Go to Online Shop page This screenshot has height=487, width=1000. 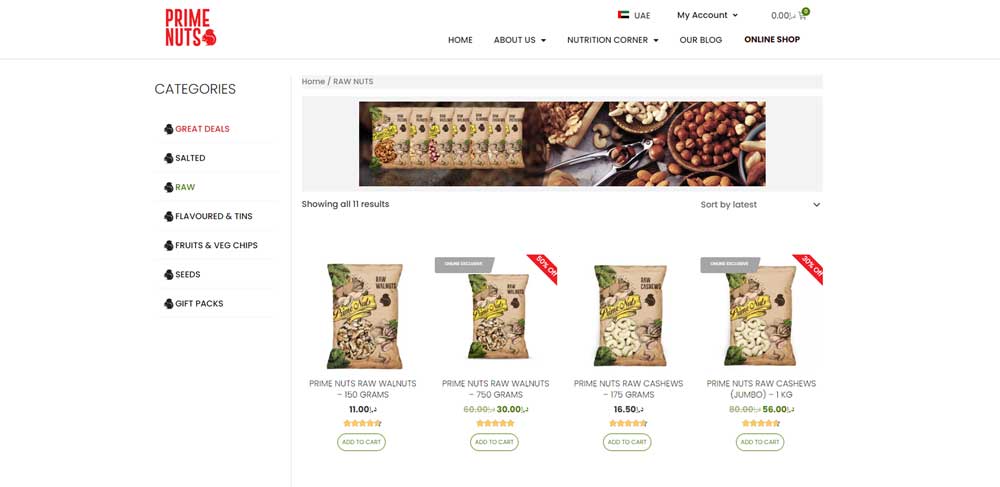772,40
